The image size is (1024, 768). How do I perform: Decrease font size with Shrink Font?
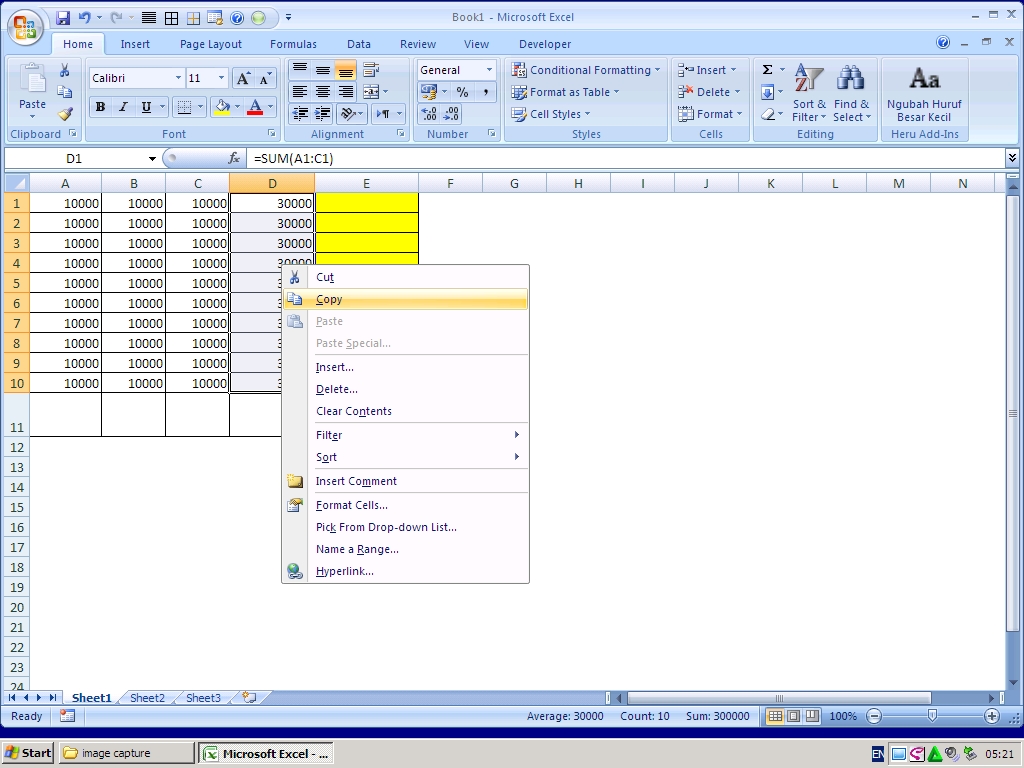(264, 78)
